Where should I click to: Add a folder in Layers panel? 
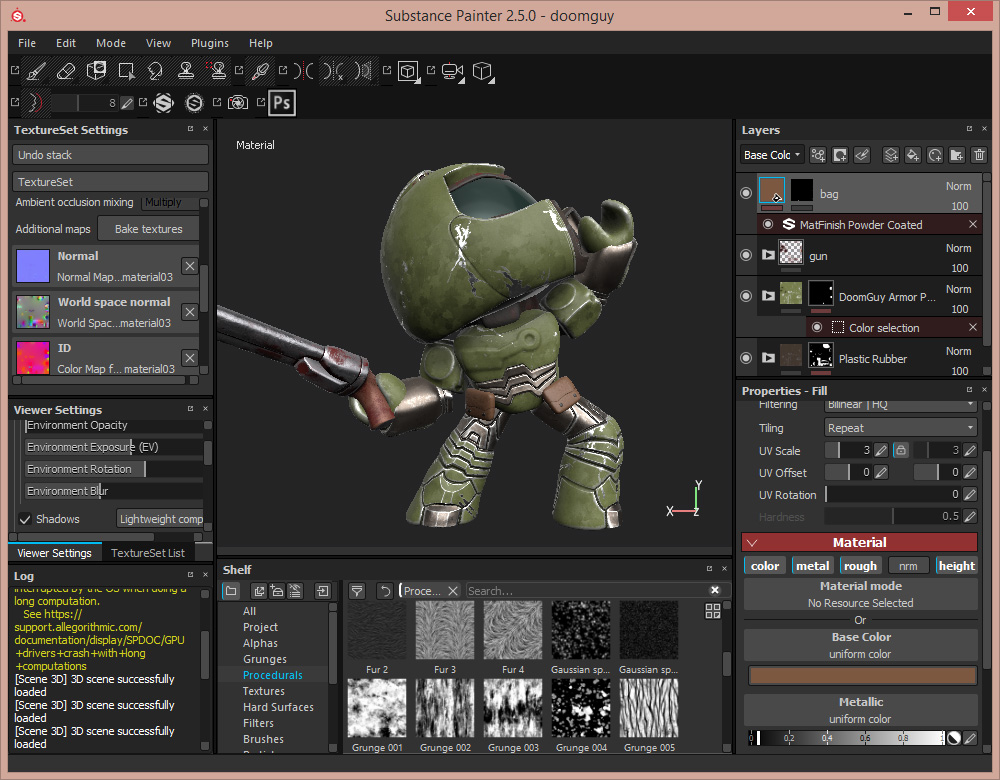tap(957, 155)
